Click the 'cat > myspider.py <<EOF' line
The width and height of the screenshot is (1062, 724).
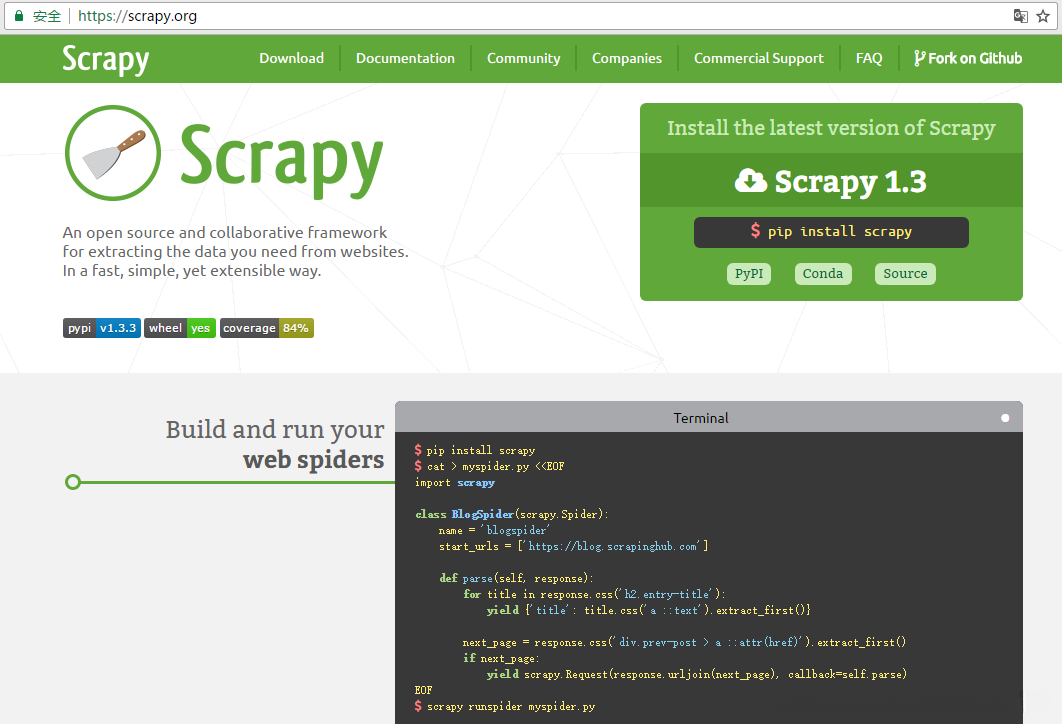click(489, 466)
